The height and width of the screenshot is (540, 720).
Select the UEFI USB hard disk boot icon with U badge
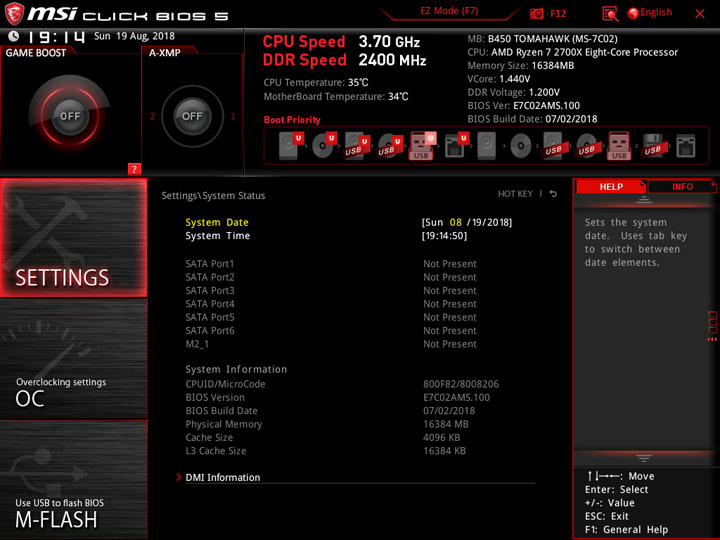(357, 146)
